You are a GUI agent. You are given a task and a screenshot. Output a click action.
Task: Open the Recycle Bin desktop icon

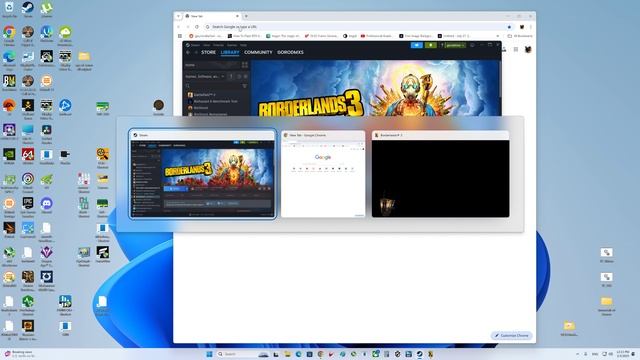(9, 10)
